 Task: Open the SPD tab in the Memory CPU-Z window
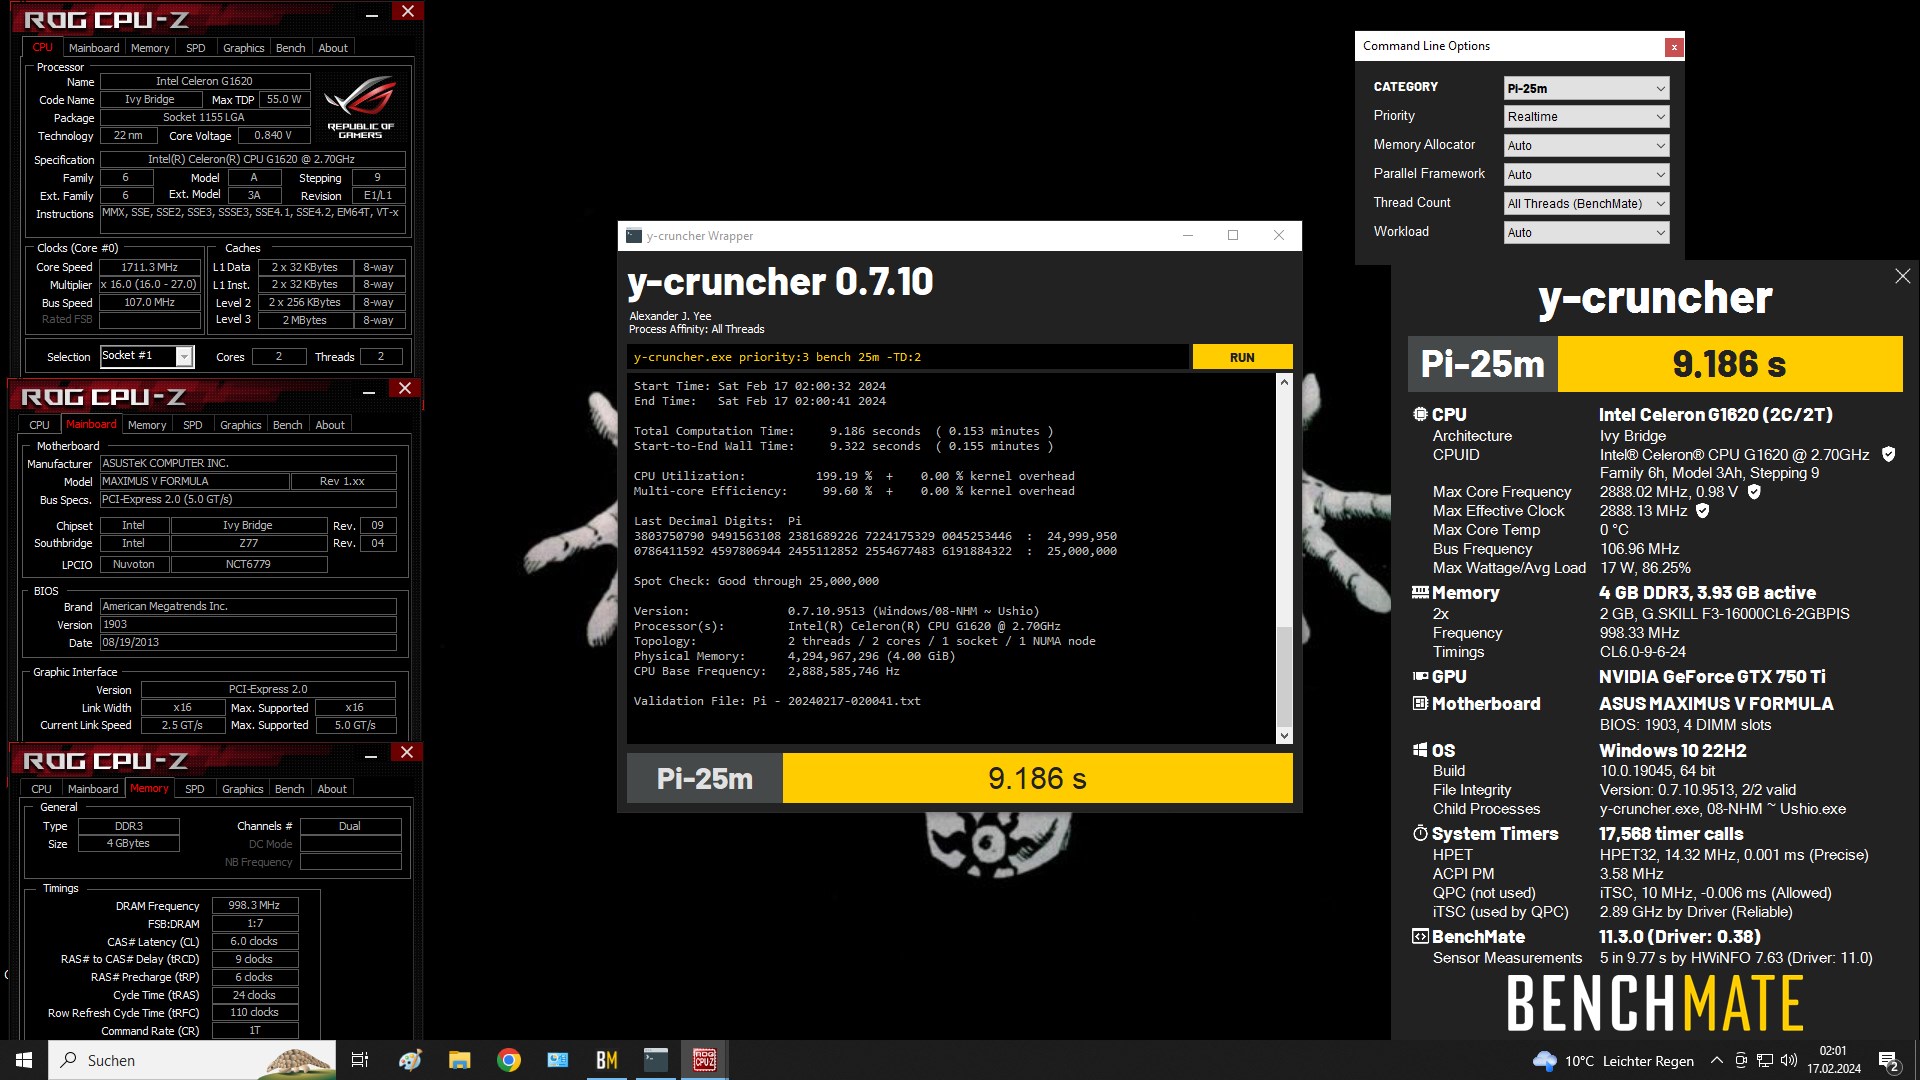click(x=195, y=789)
